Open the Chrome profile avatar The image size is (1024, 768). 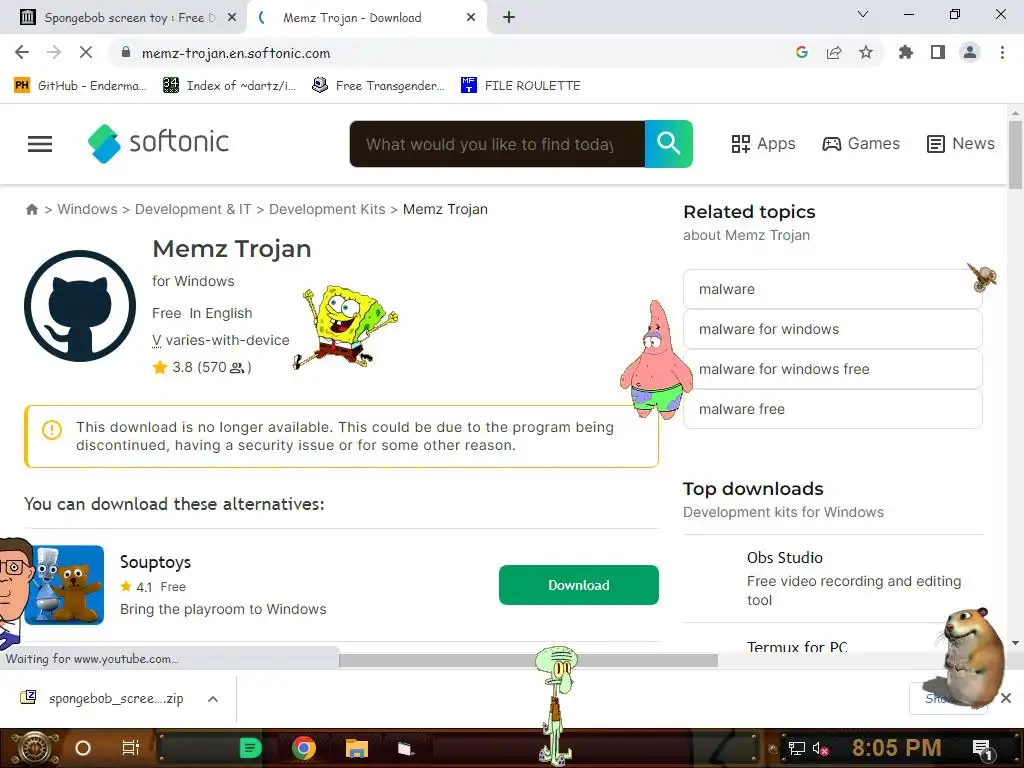(x=970, y=52)
